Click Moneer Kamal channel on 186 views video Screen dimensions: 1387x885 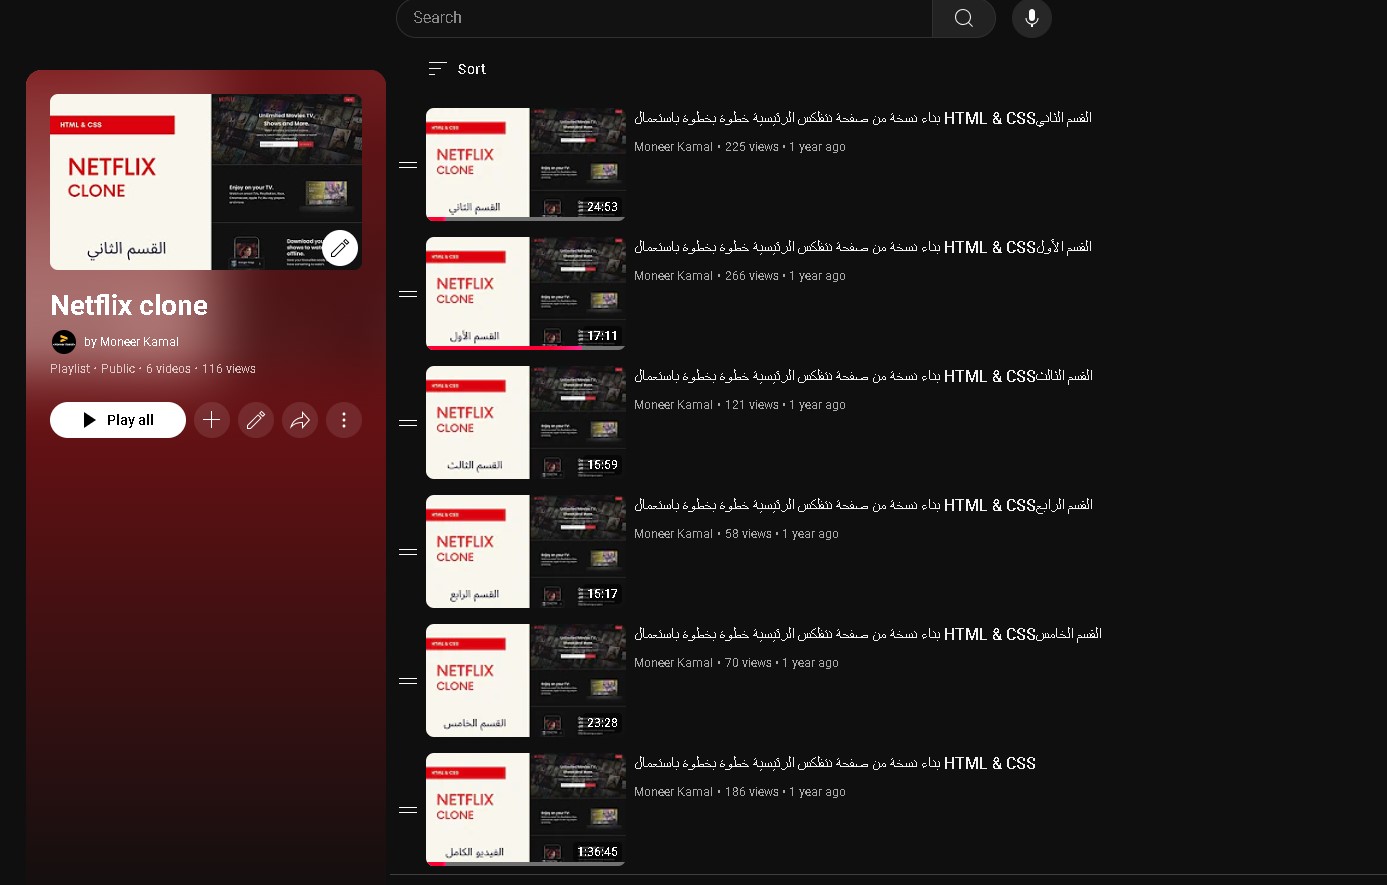tap(674, 792)
